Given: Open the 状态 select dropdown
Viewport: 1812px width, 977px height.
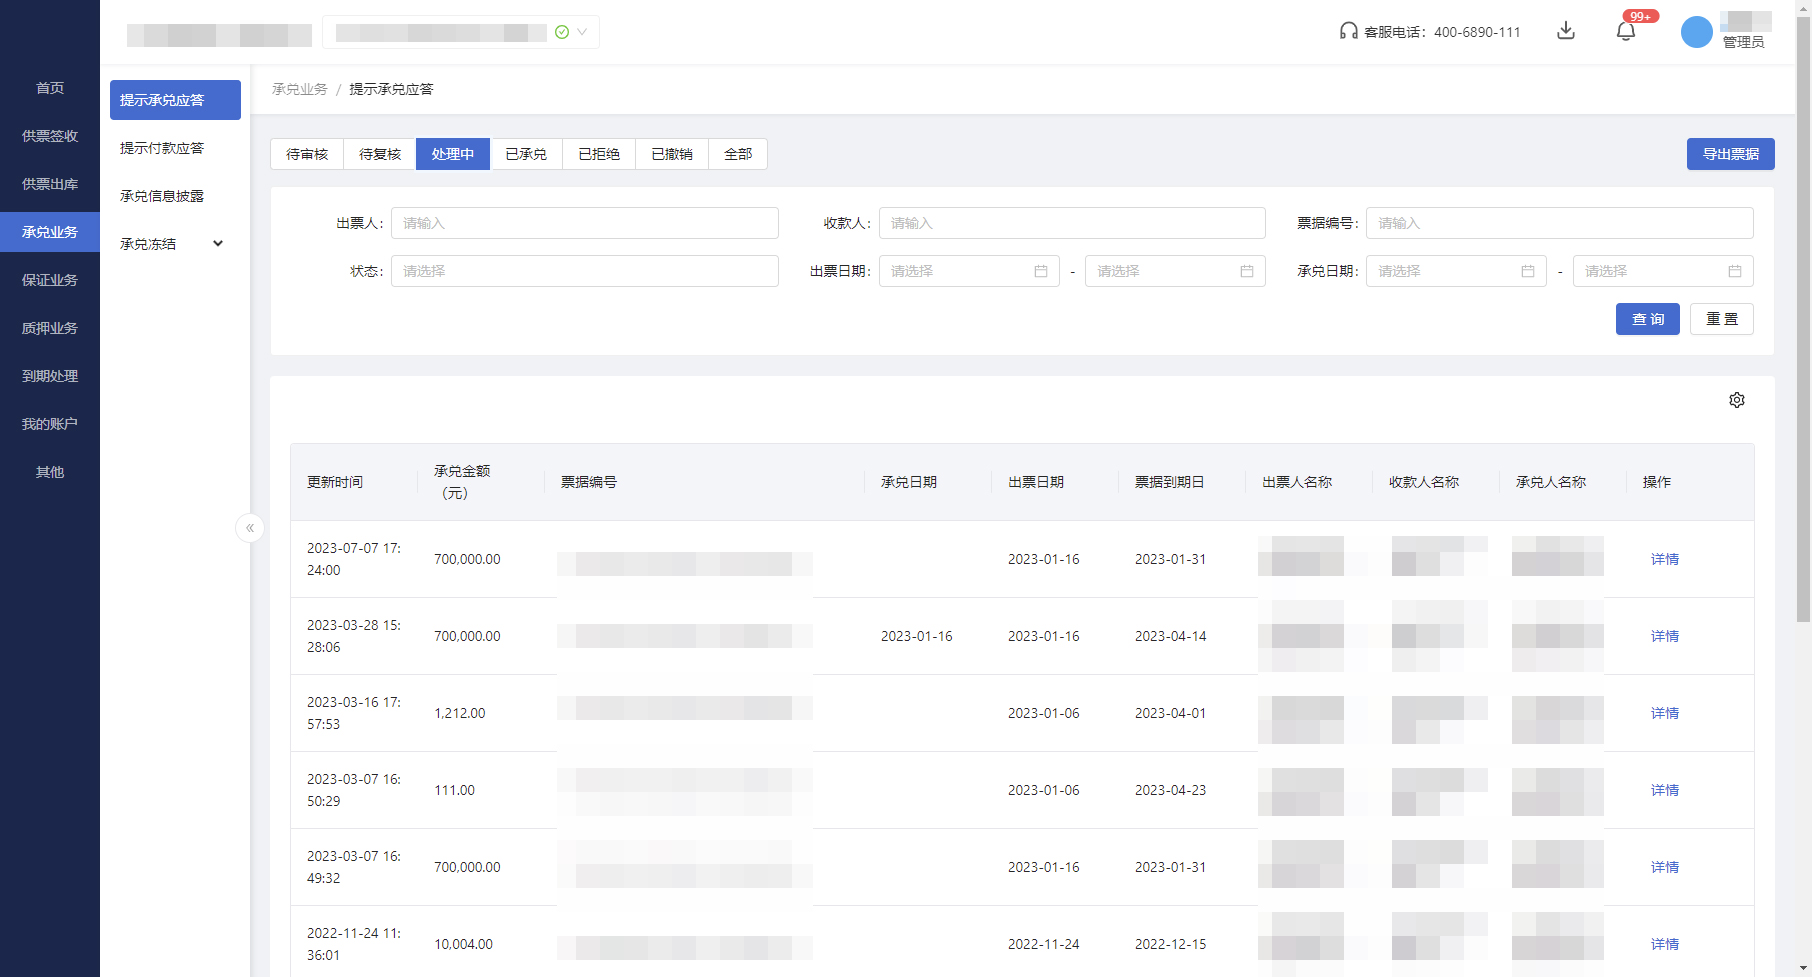Looking at the screenshot, I should tap(584, 271).
